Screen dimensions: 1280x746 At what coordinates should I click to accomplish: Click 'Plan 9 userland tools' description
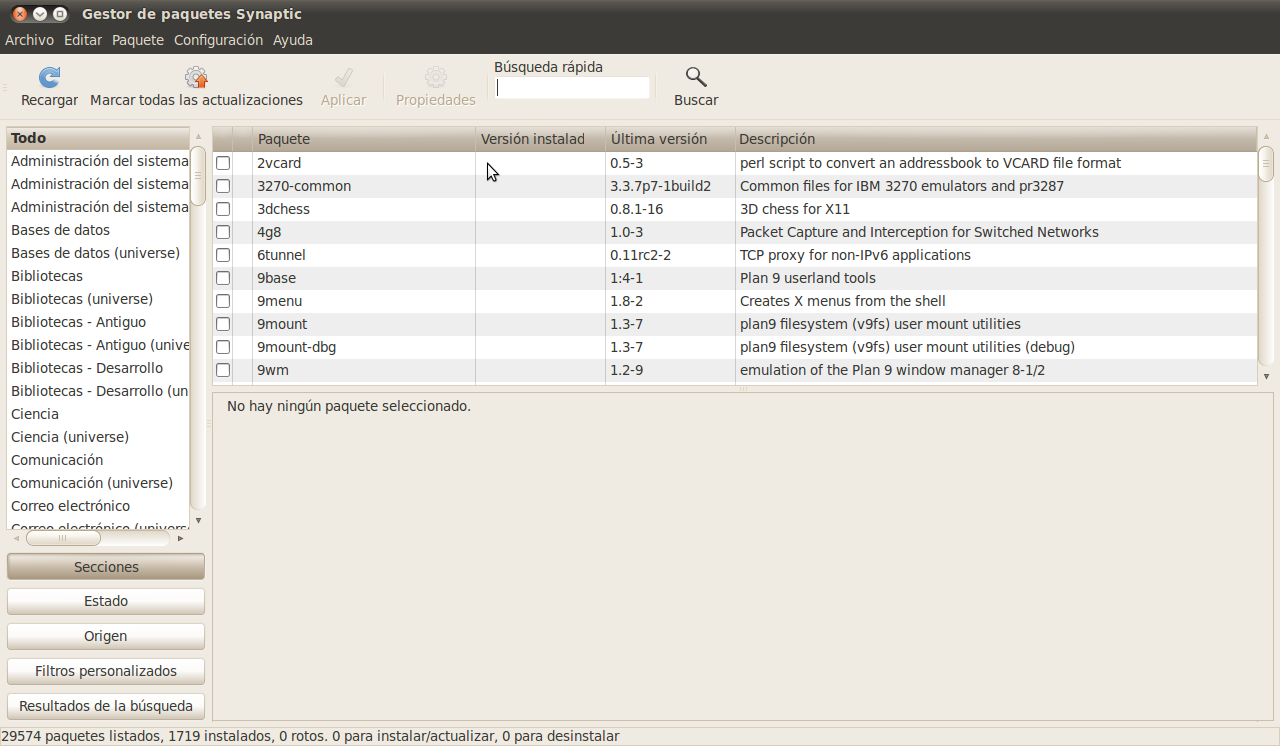click(808, 278)
